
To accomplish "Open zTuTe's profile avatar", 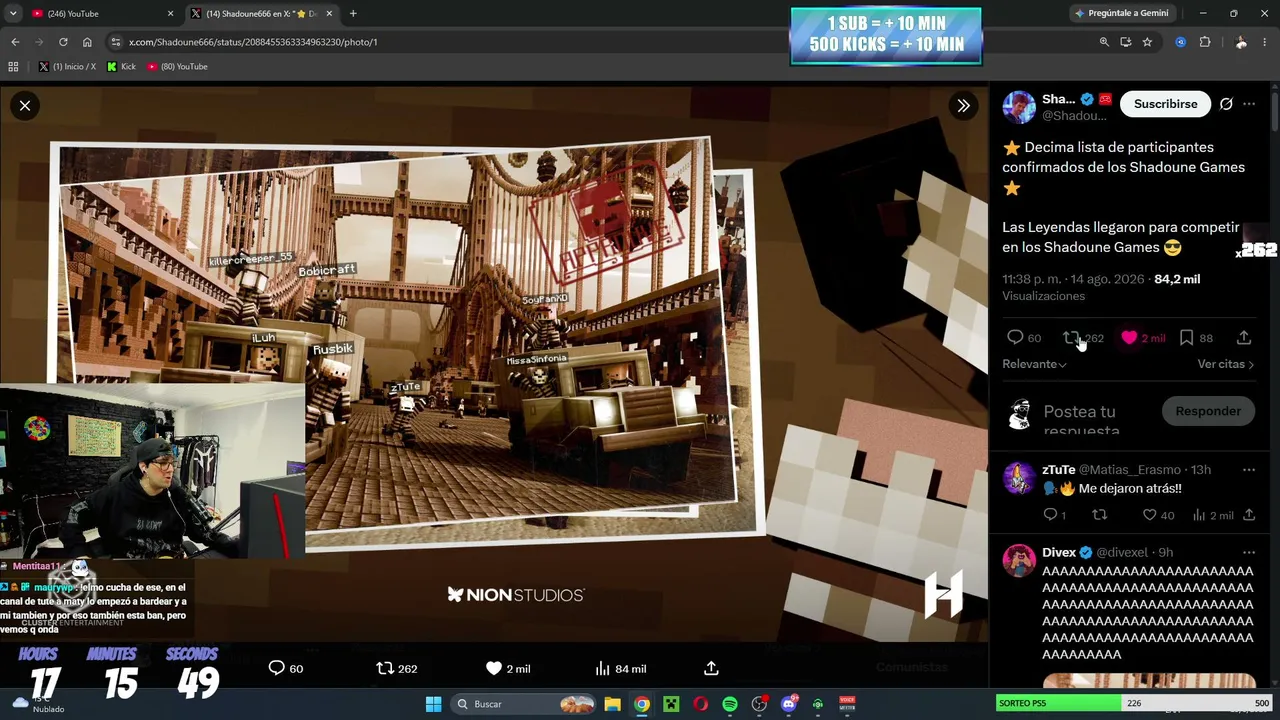I will [1019, 478].
